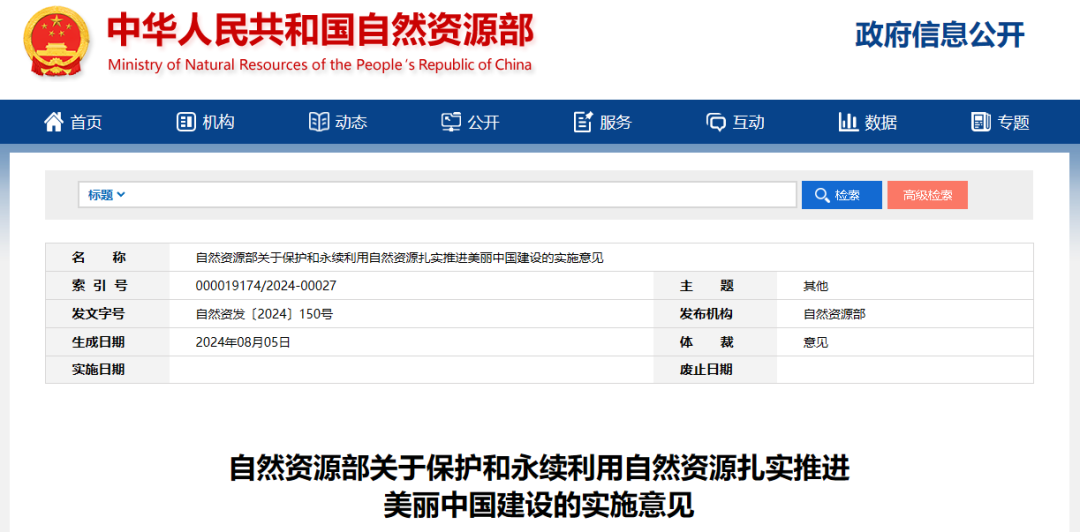Select the 体裁 value 意见
1080x532 pixels.
[x=816, y=342]
